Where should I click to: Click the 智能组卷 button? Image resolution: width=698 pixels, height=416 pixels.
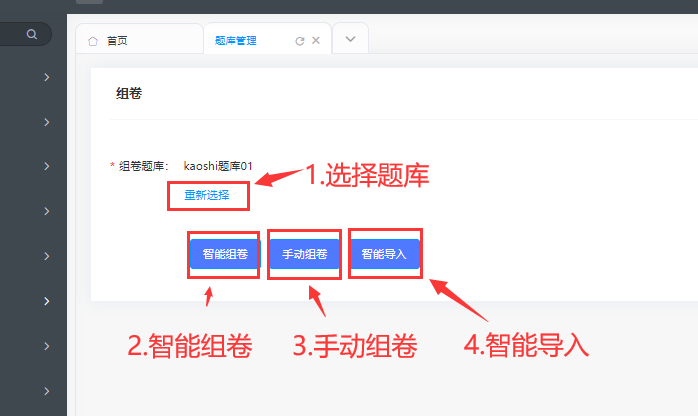pos(225,254)
